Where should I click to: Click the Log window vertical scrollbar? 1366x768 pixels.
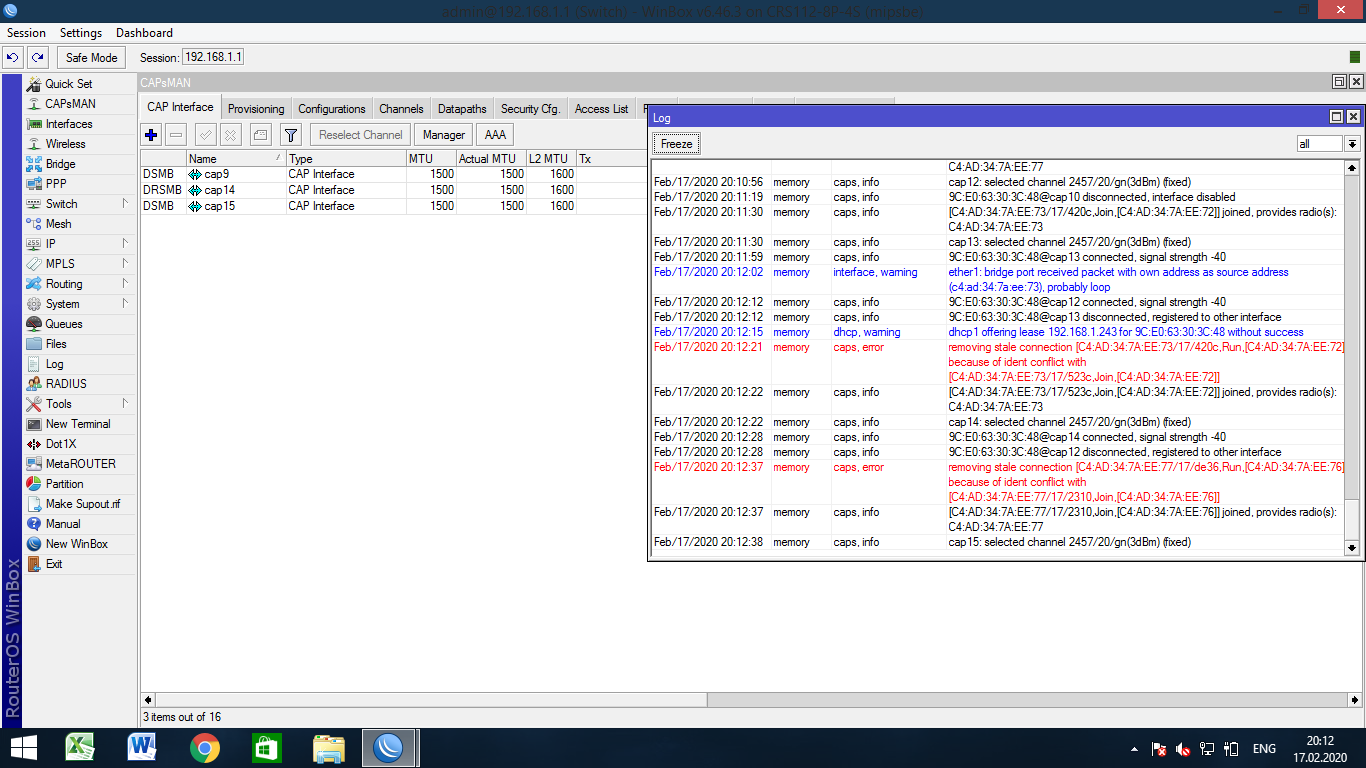[1352, 357]
